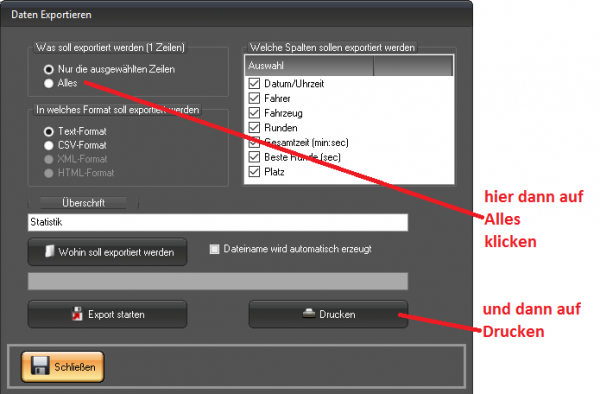
Task: Select the Alles radio button
Action: point(48,83)
